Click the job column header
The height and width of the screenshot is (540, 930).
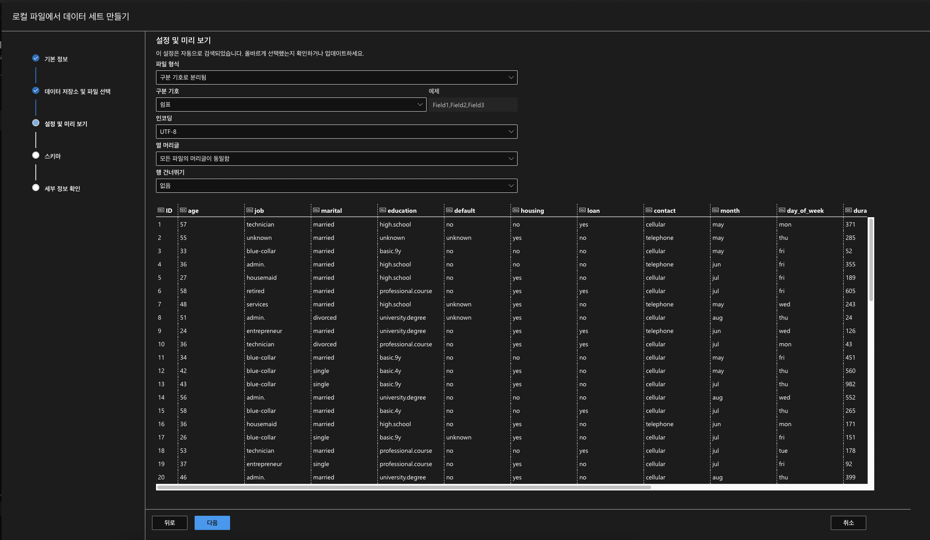(259, 211)
